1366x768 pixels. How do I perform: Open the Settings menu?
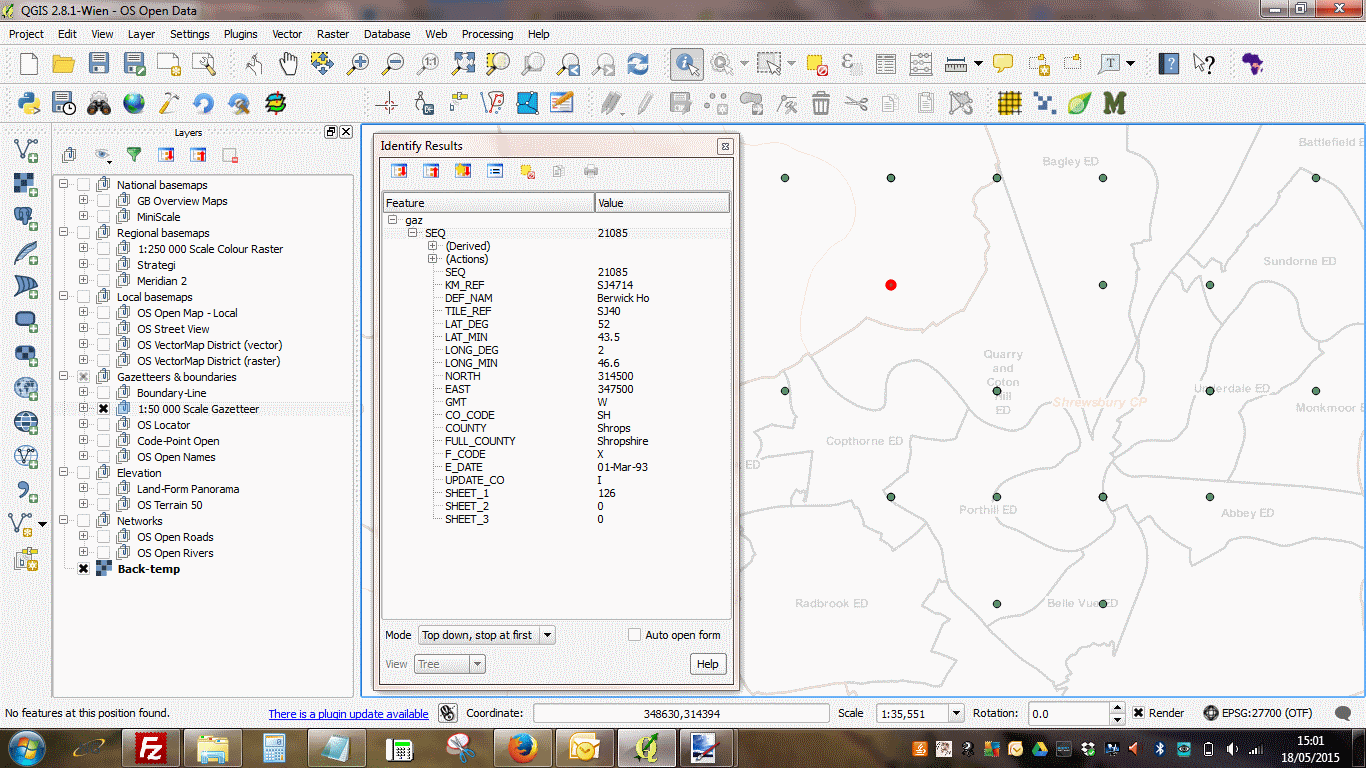189,34
